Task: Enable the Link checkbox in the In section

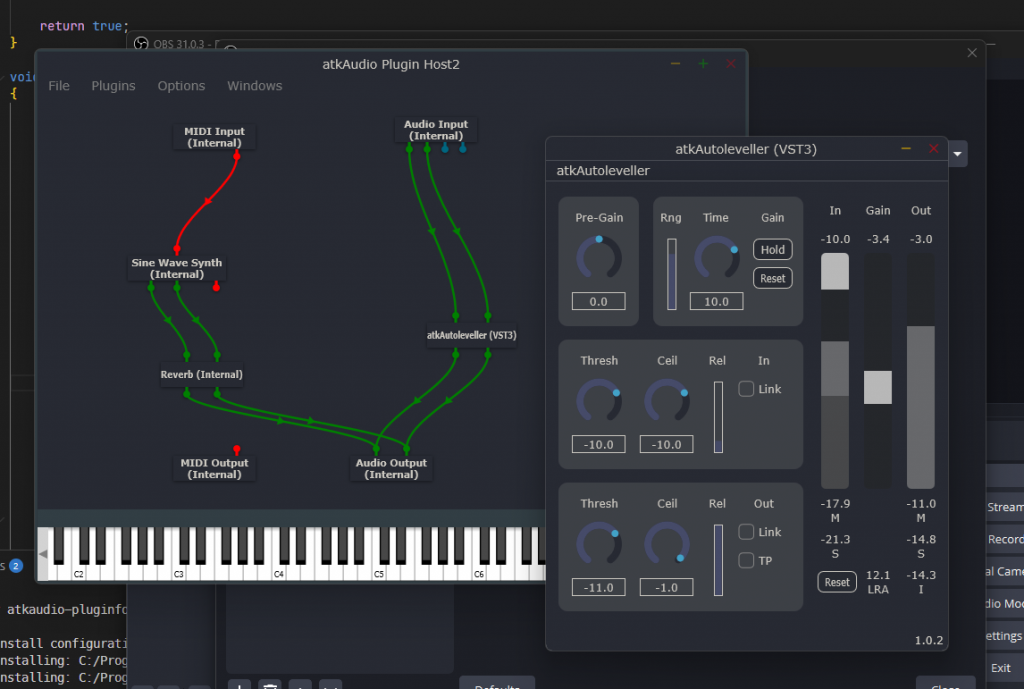Action: [746, 389]
